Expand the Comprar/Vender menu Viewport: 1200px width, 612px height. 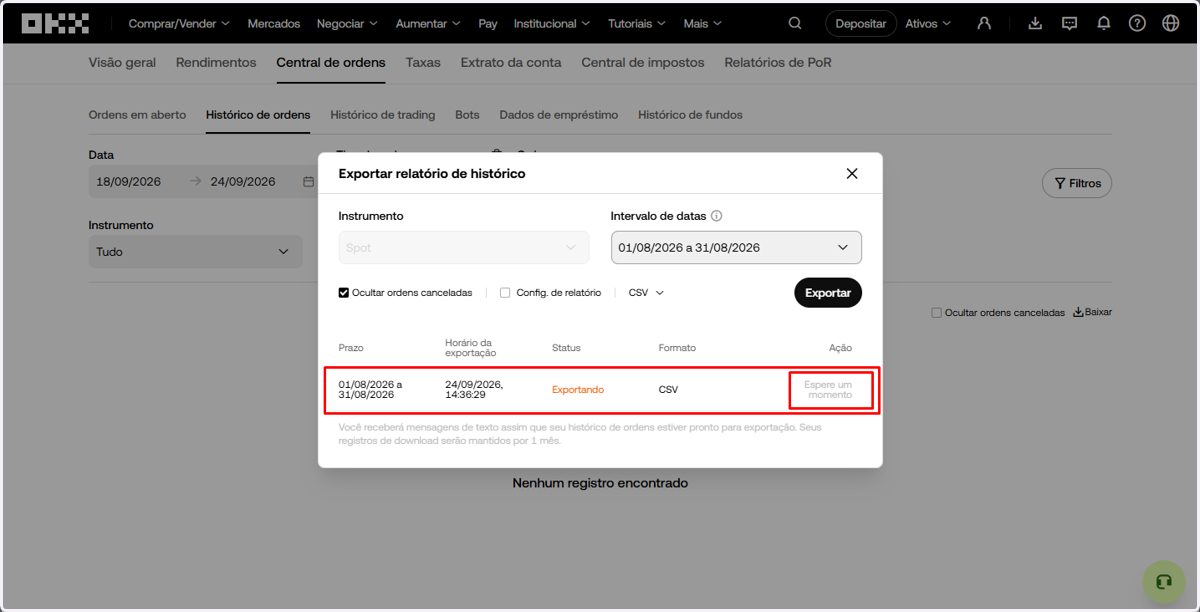click(x=179, y=23)
